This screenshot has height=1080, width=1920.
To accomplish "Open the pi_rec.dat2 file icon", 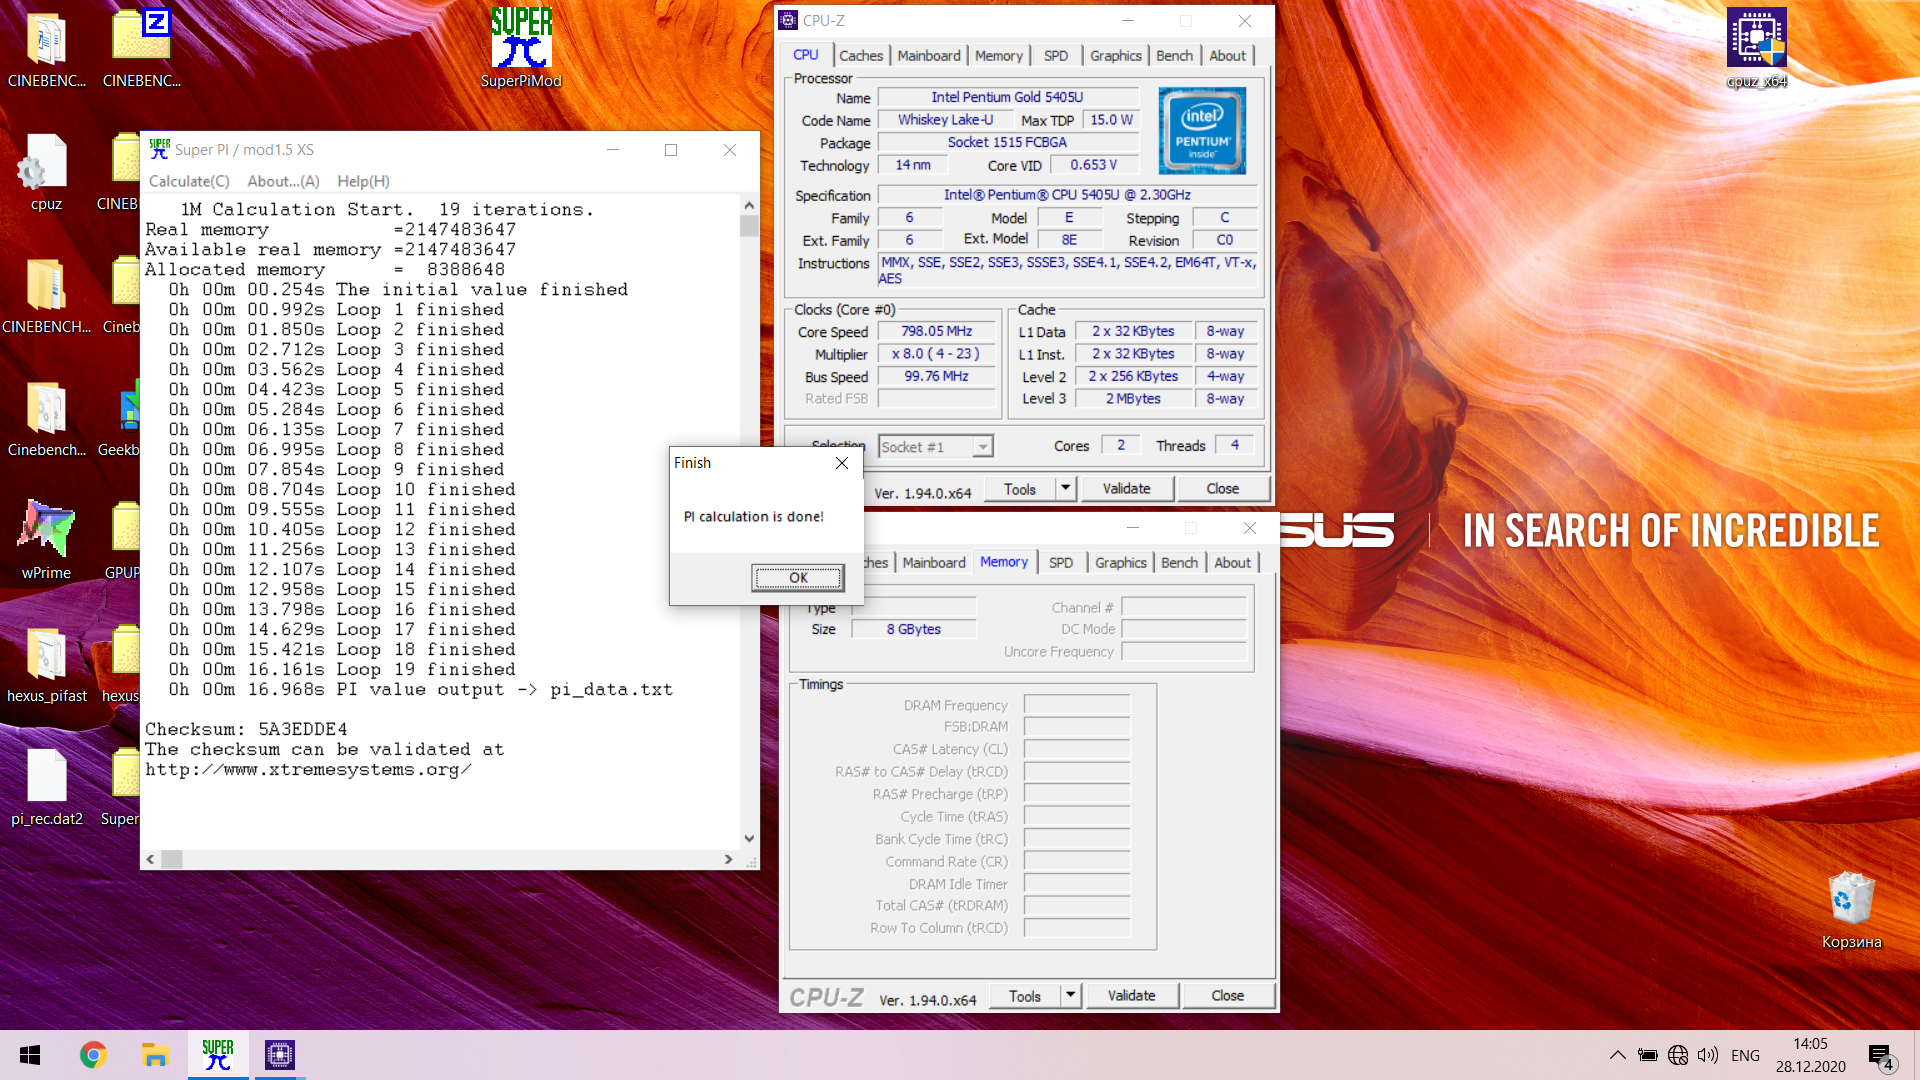I will click(46, 788).
